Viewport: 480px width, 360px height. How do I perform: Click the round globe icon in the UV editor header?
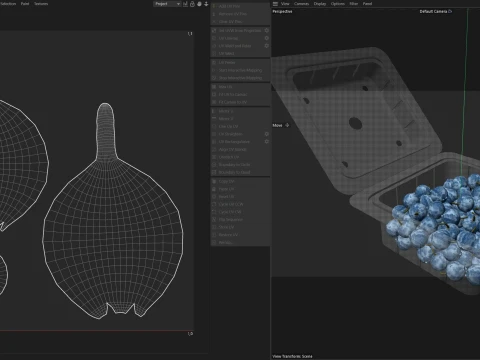(x=199, y=4)
